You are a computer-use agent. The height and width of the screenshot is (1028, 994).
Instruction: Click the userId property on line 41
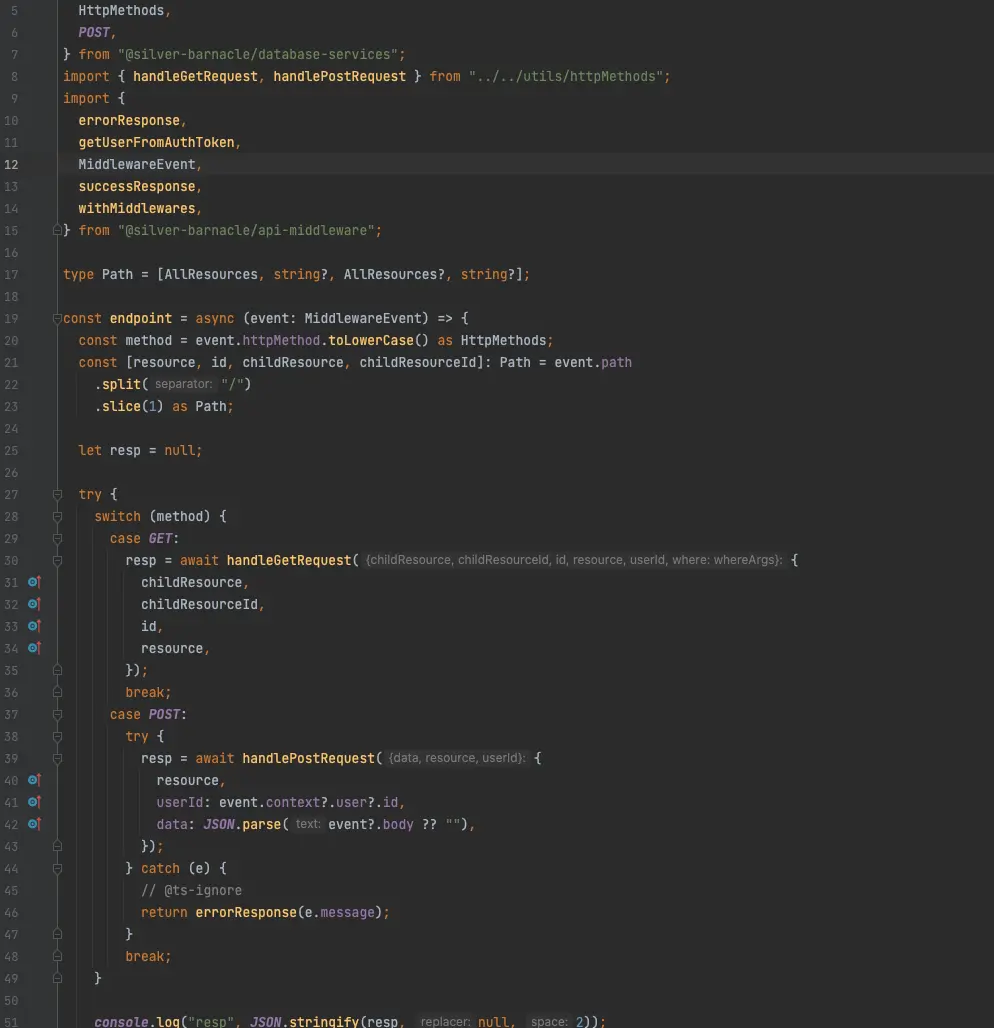click(x=180, y=802)
